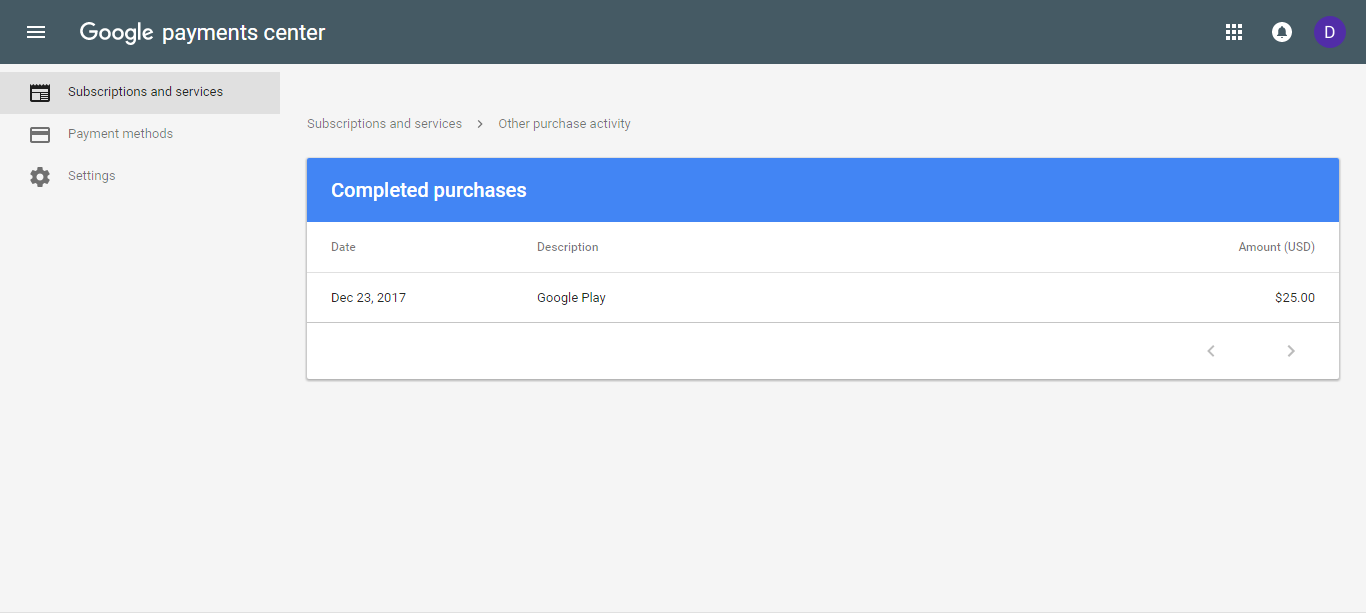Click the Amount (USD) column header

[1276, 247]
